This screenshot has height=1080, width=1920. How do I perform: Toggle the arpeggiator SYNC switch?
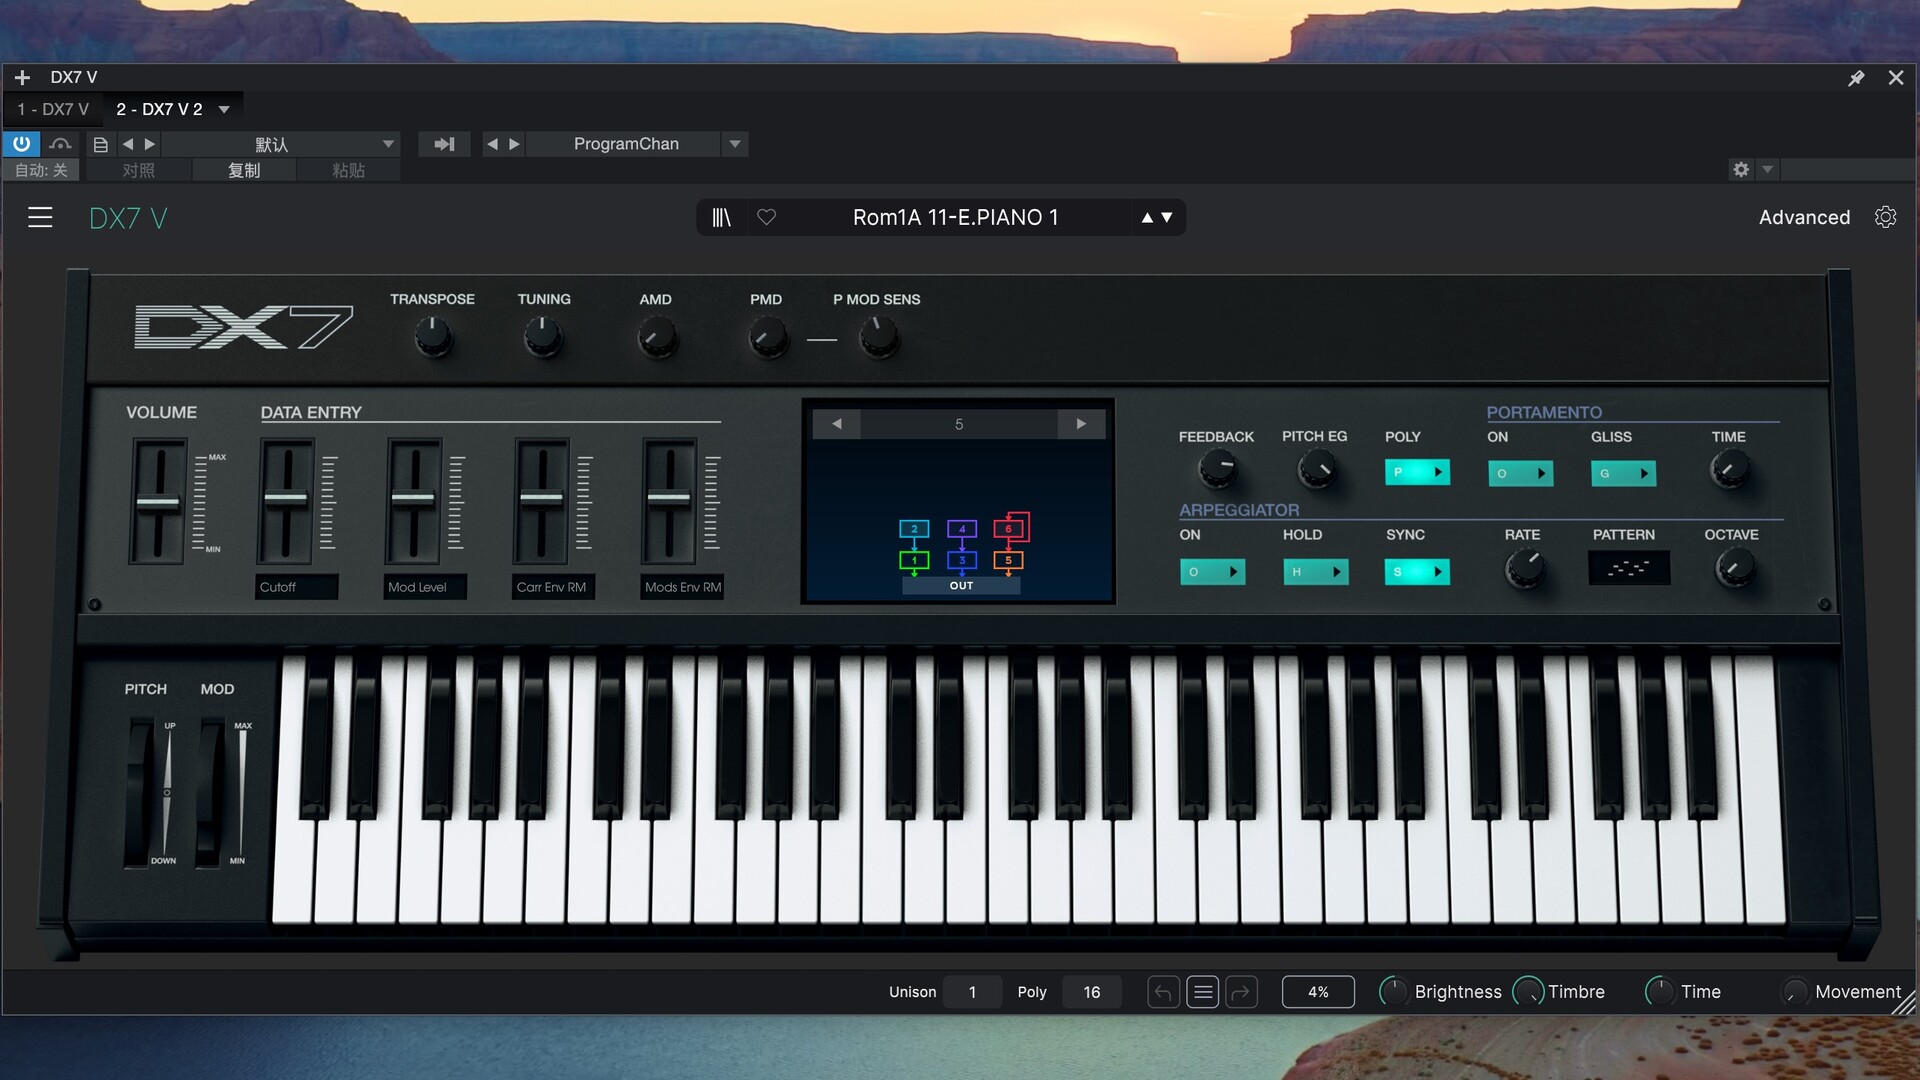(x=1417, y=572)
